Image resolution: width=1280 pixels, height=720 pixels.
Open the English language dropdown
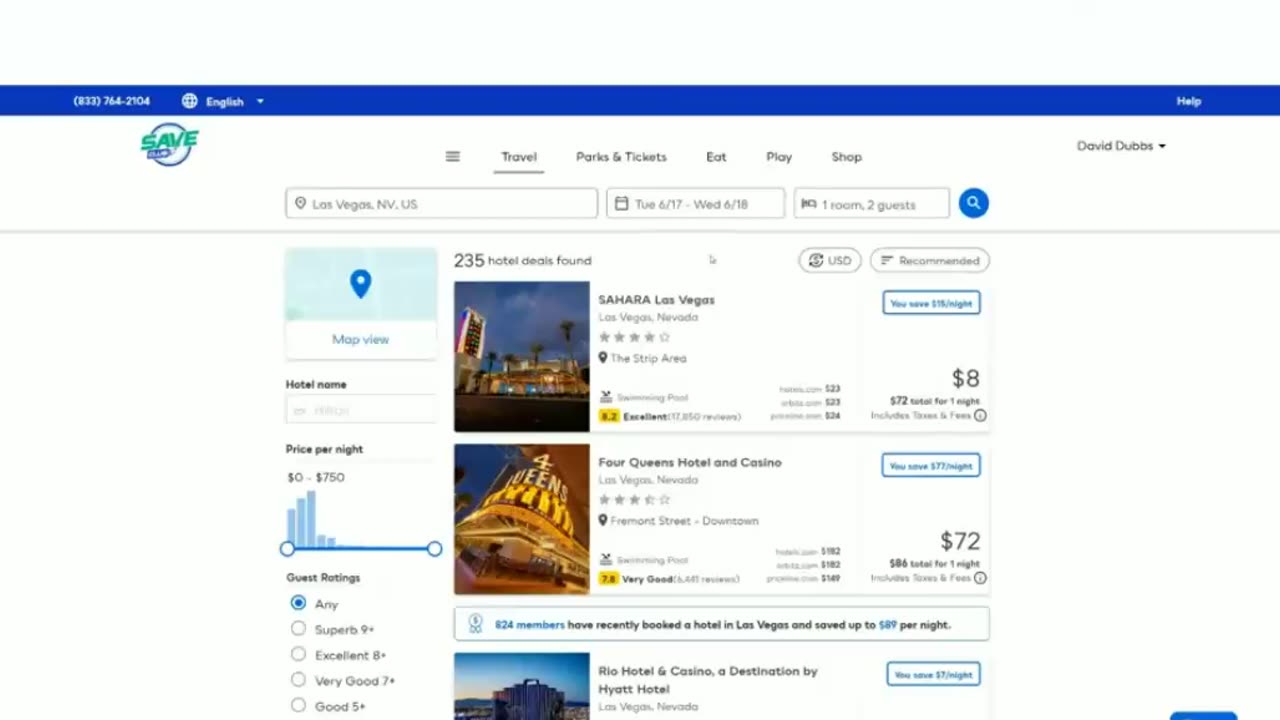223,101
